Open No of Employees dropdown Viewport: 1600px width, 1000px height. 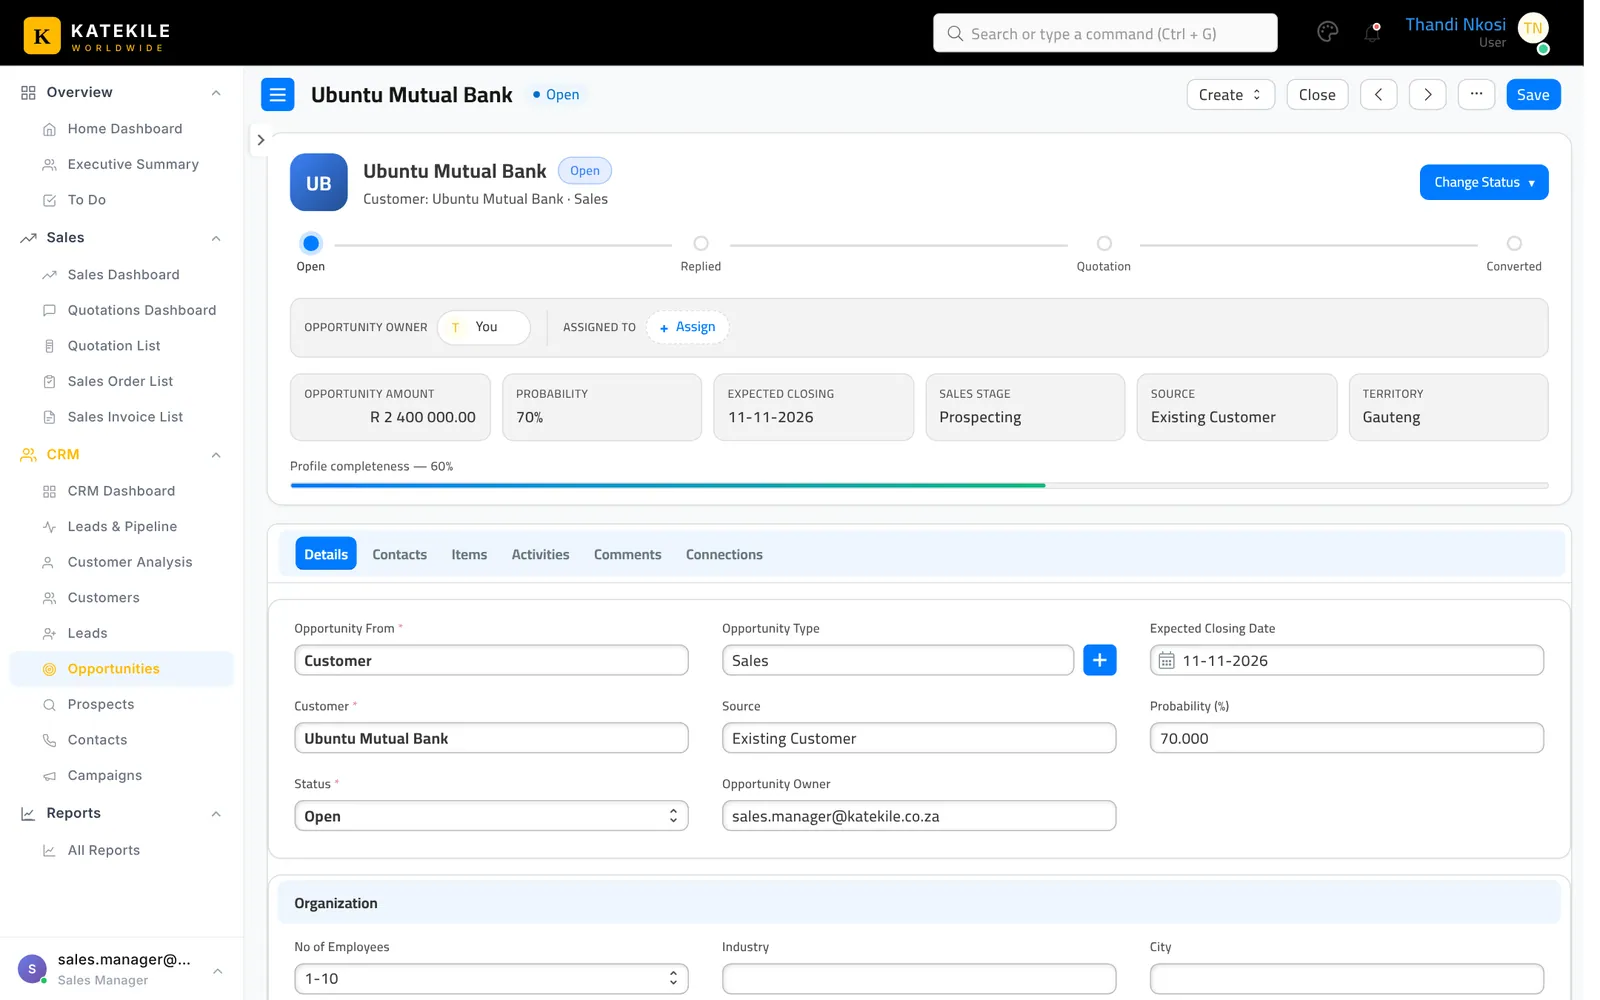point(491,979)
